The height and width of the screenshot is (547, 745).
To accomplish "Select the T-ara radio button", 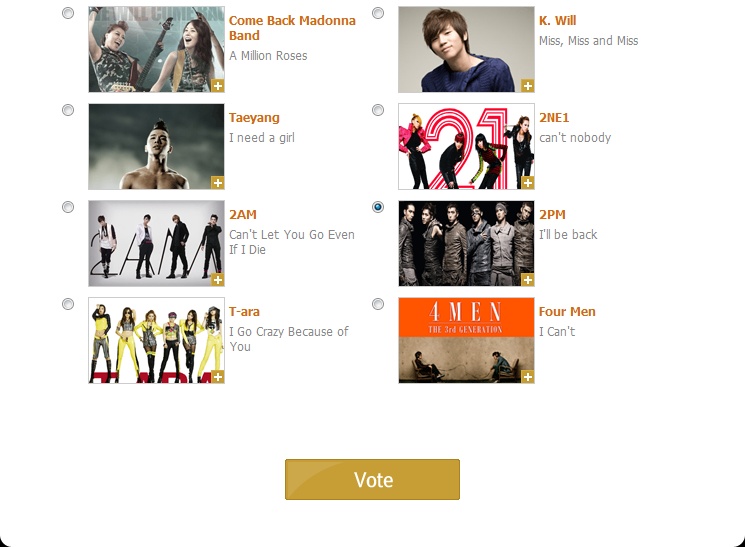I will (68, 304).
